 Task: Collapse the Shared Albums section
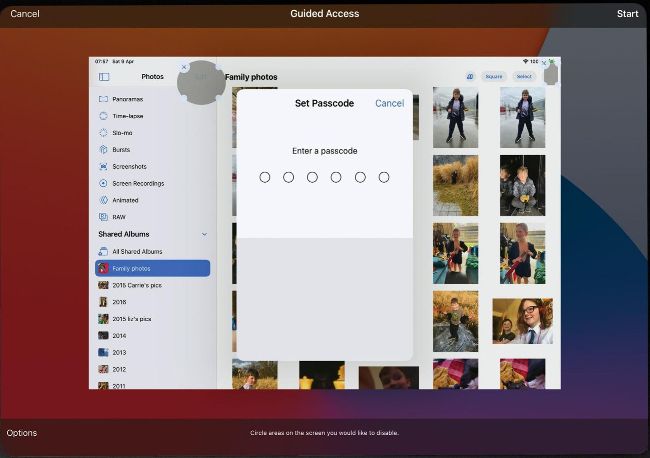205,234
